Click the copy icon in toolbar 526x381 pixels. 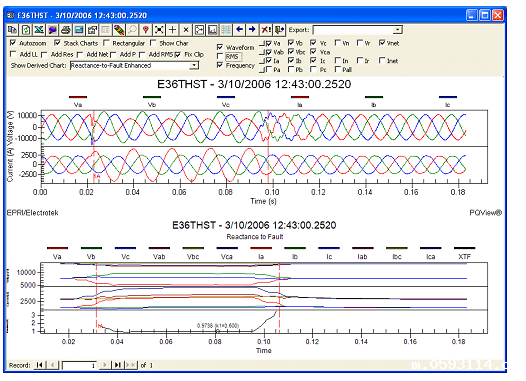[x=12, y=30]
